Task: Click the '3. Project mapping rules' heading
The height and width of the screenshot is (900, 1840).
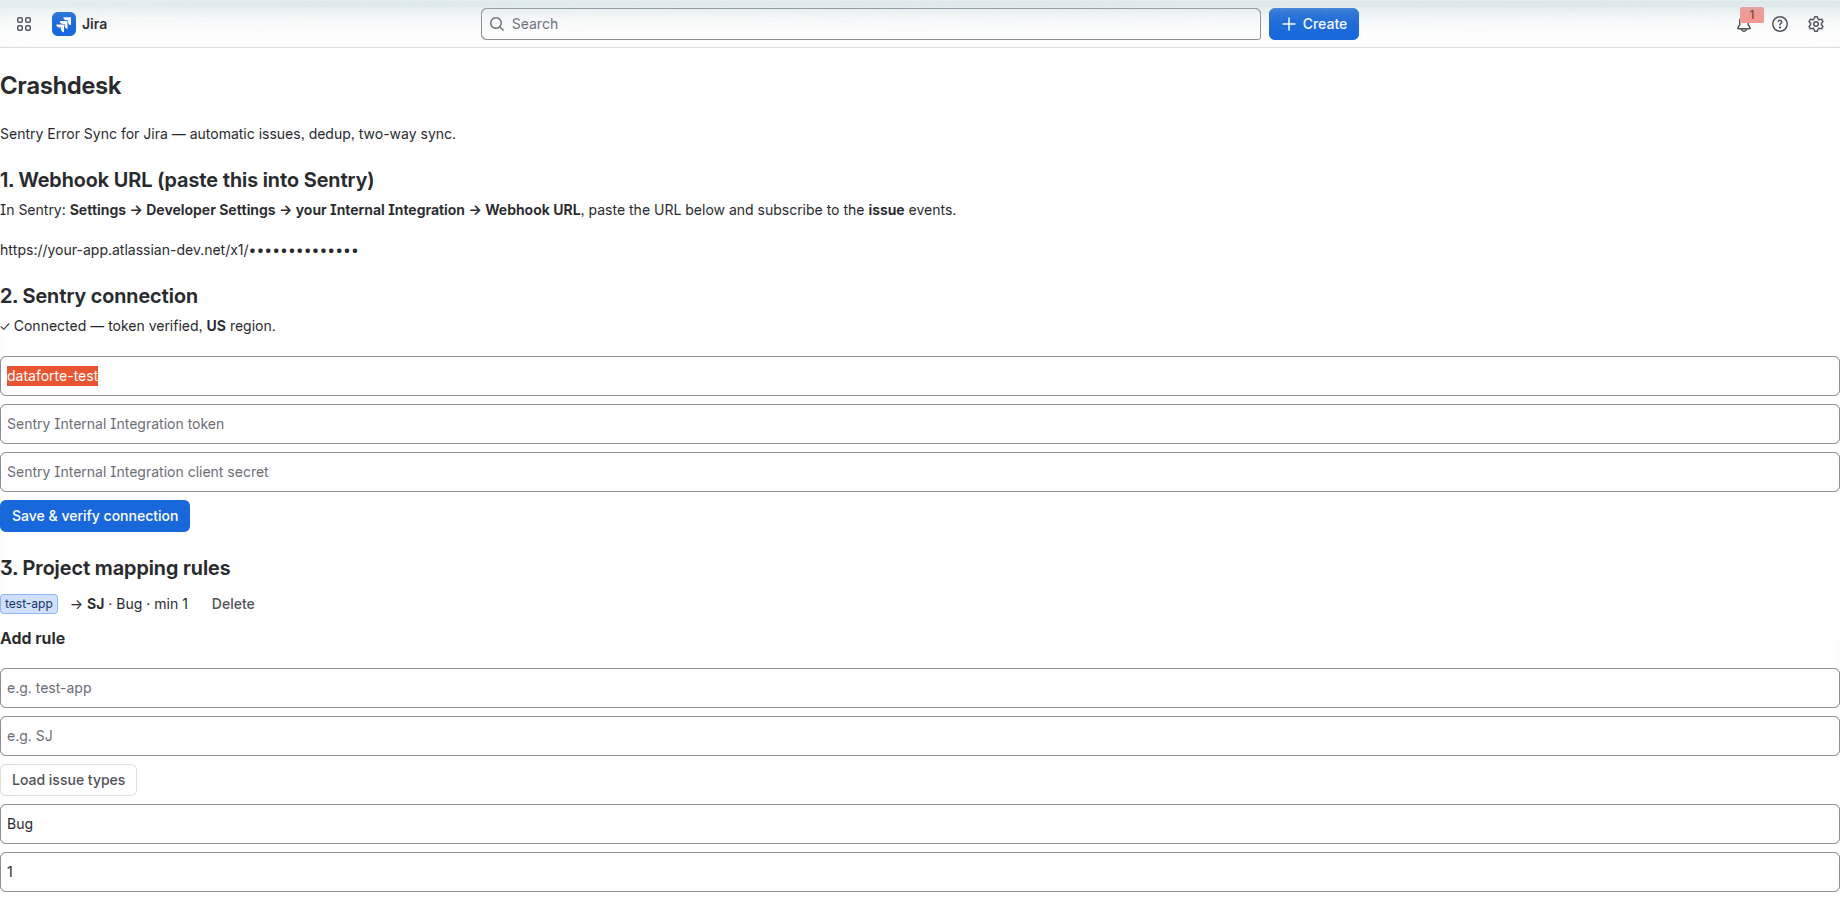Action: [x=116, y=568]
